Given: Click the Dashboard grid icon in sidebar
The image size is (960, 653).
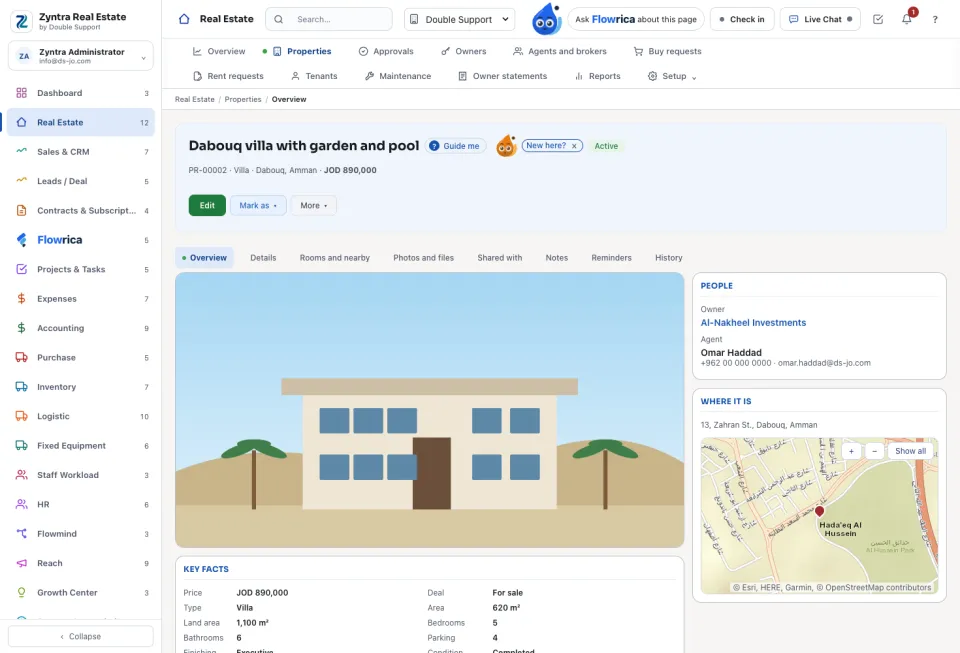Looking at the screenshot, I should [x=21, y=93].
